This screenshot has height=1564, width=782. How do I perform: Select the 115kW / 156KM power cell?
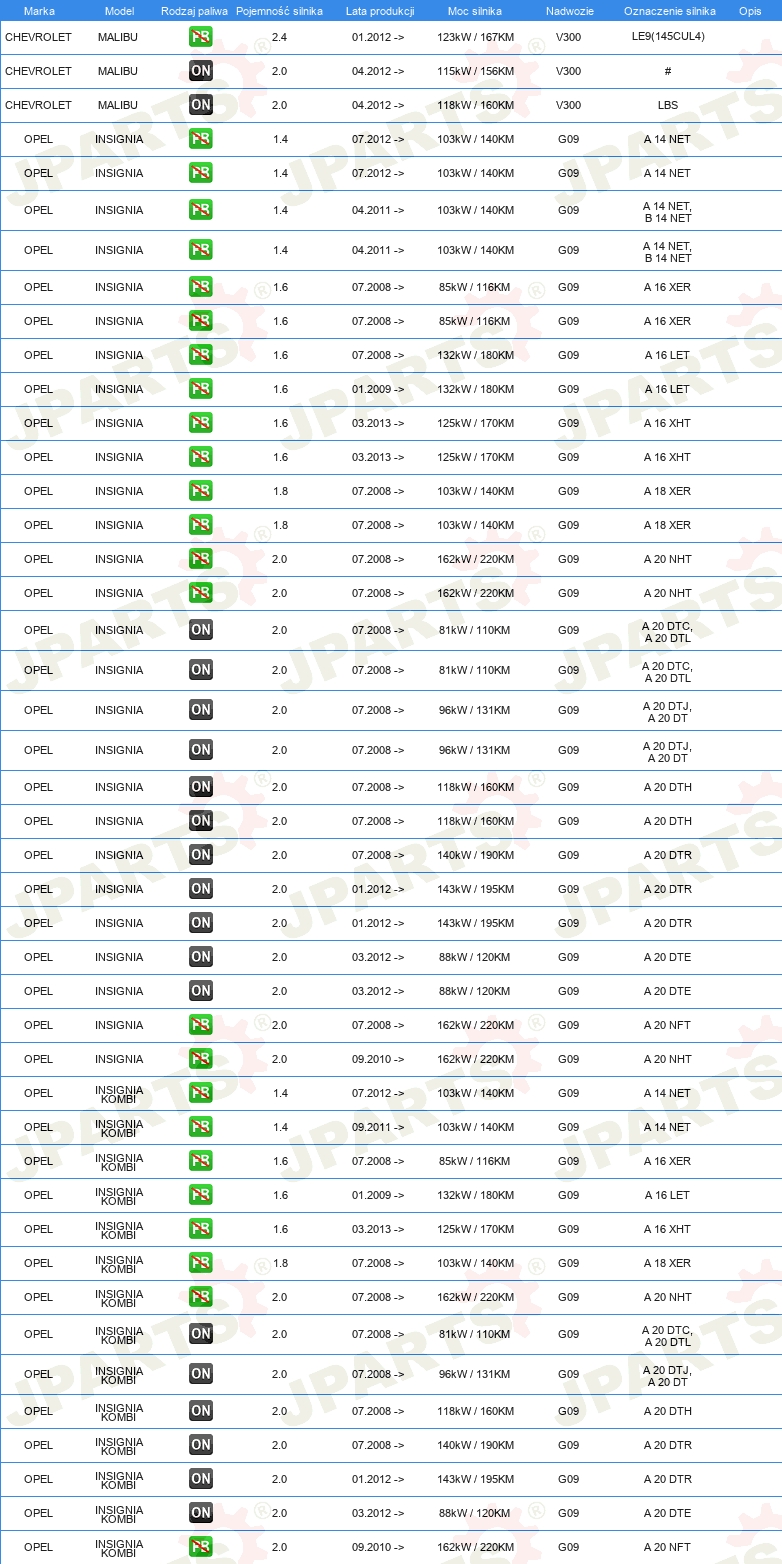(476, 71)
